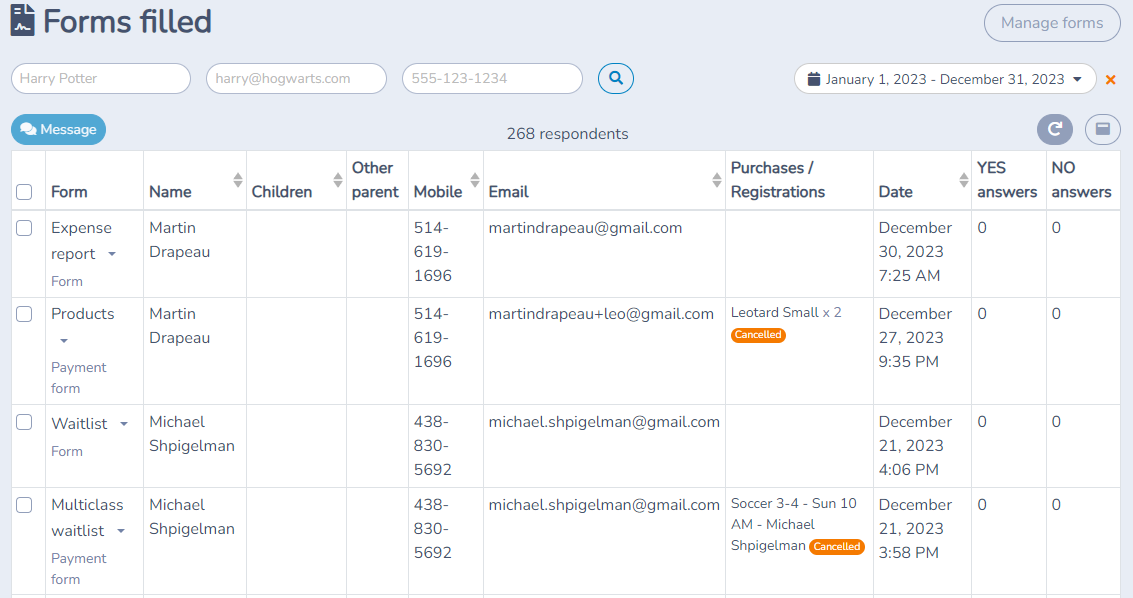Click the Email column header
The width and height of the screenshot is (1133, 598).
click(509, 191)
